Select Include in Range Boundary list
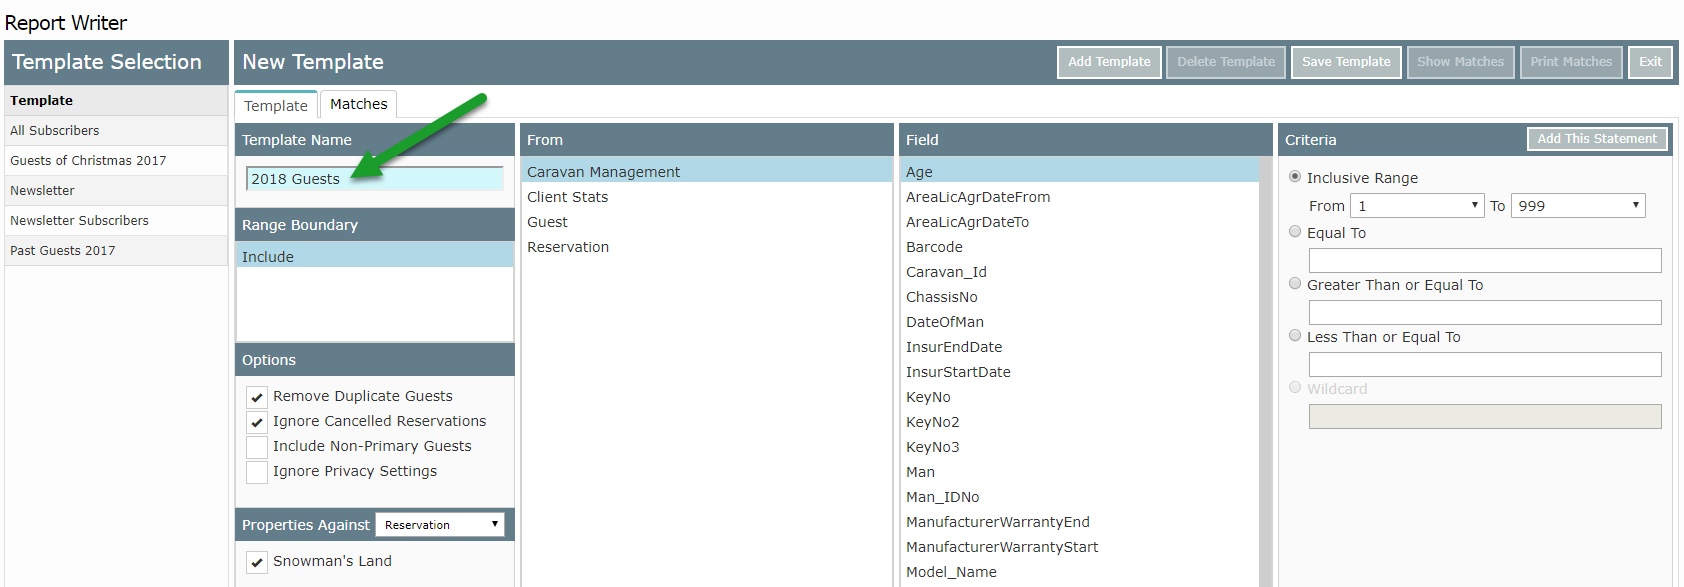The width and height of the screenshot is (1684, 587). point(375,257)
